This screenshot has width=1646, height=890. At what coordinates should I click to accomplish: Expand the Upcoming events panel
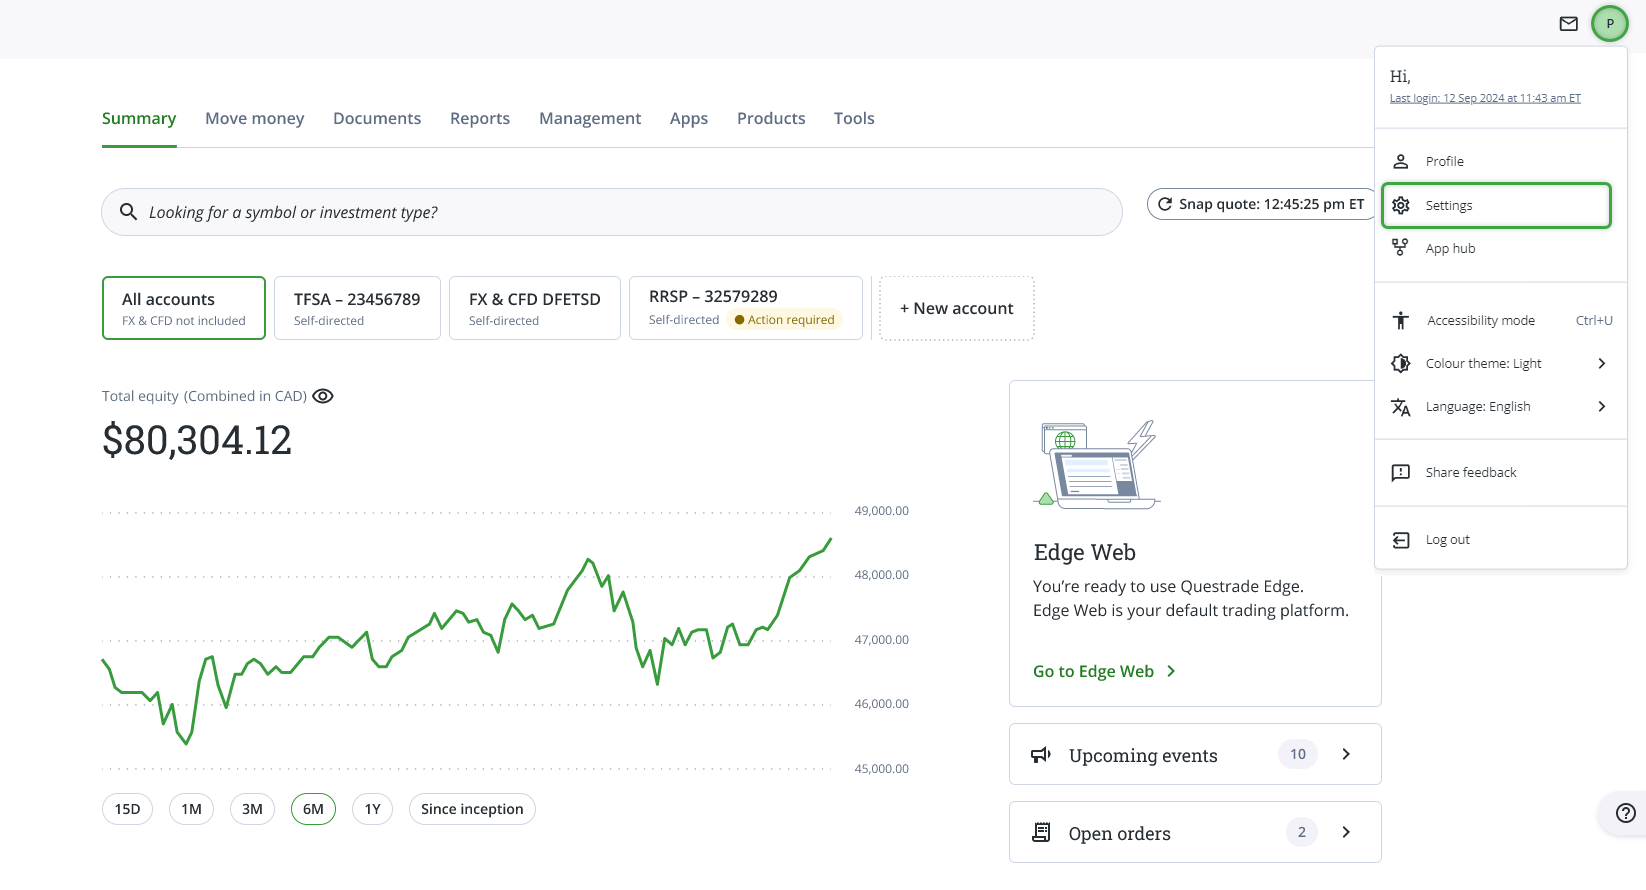1346,755
